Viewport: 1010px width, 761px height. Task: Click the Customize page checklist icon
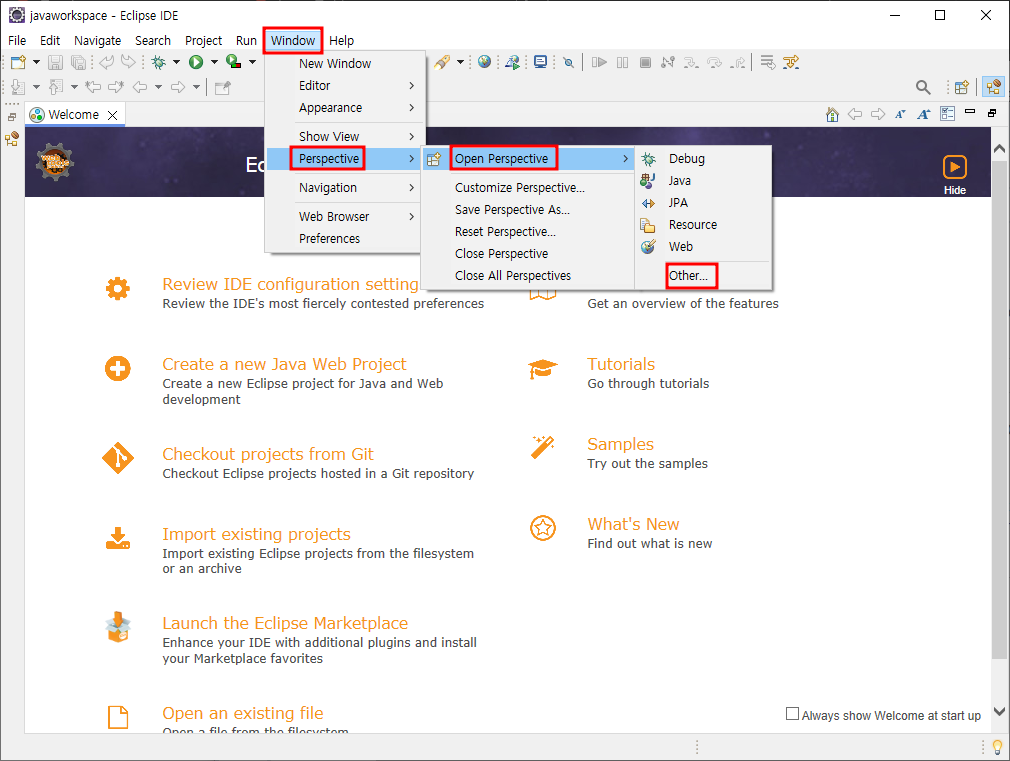(x=947, y=114)
